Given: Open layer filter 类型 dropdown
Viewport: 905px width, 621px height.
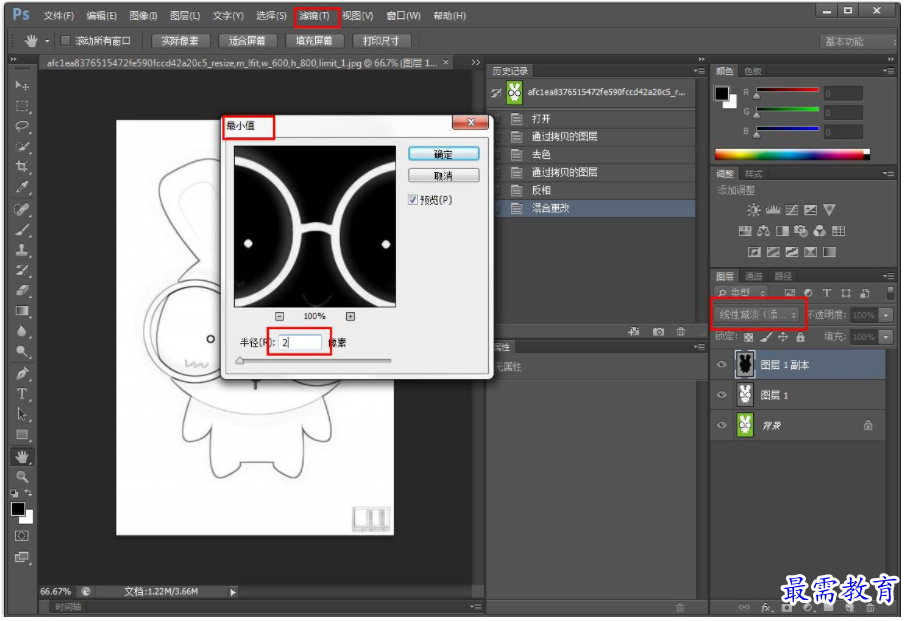Looking at the screenshot, I should click(x=741, y=293).
